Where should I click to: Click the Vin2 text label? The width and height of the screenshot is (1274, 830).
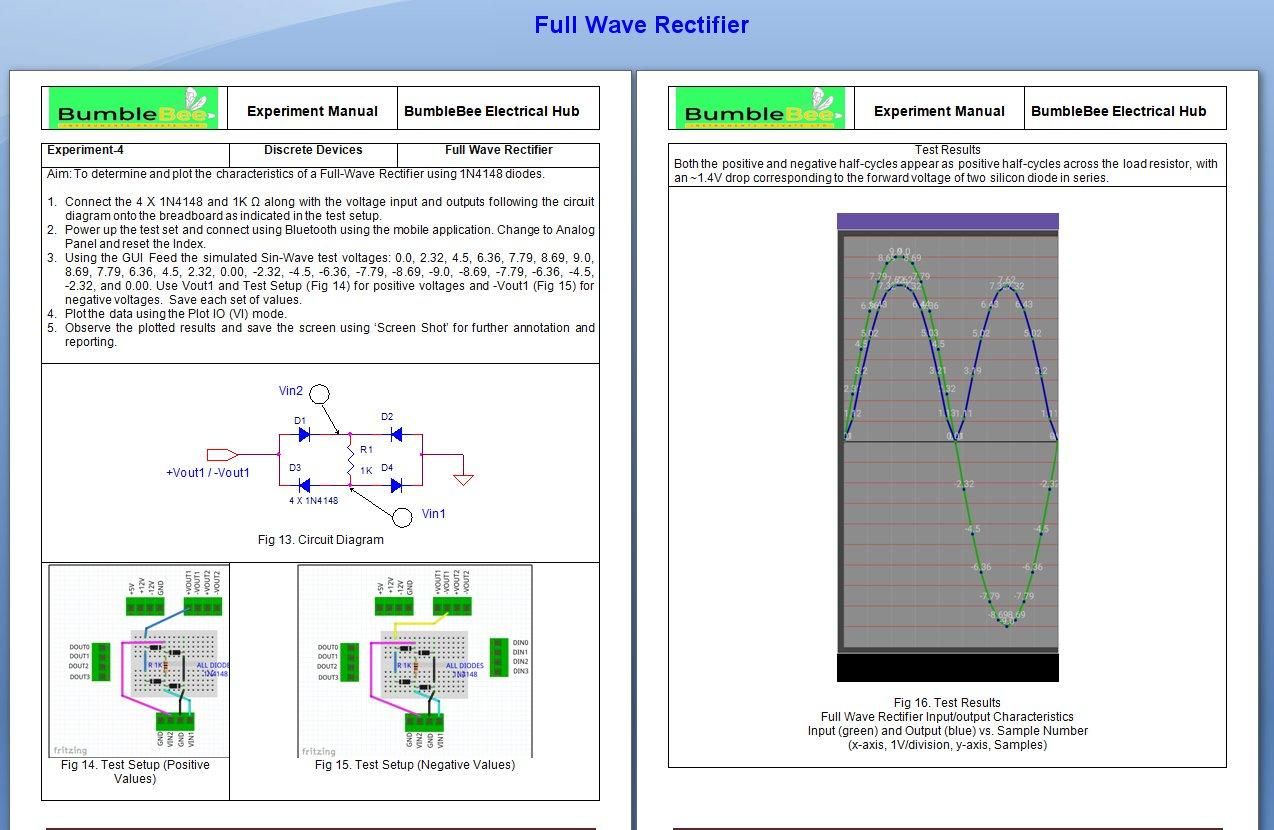tap(290, 391)
